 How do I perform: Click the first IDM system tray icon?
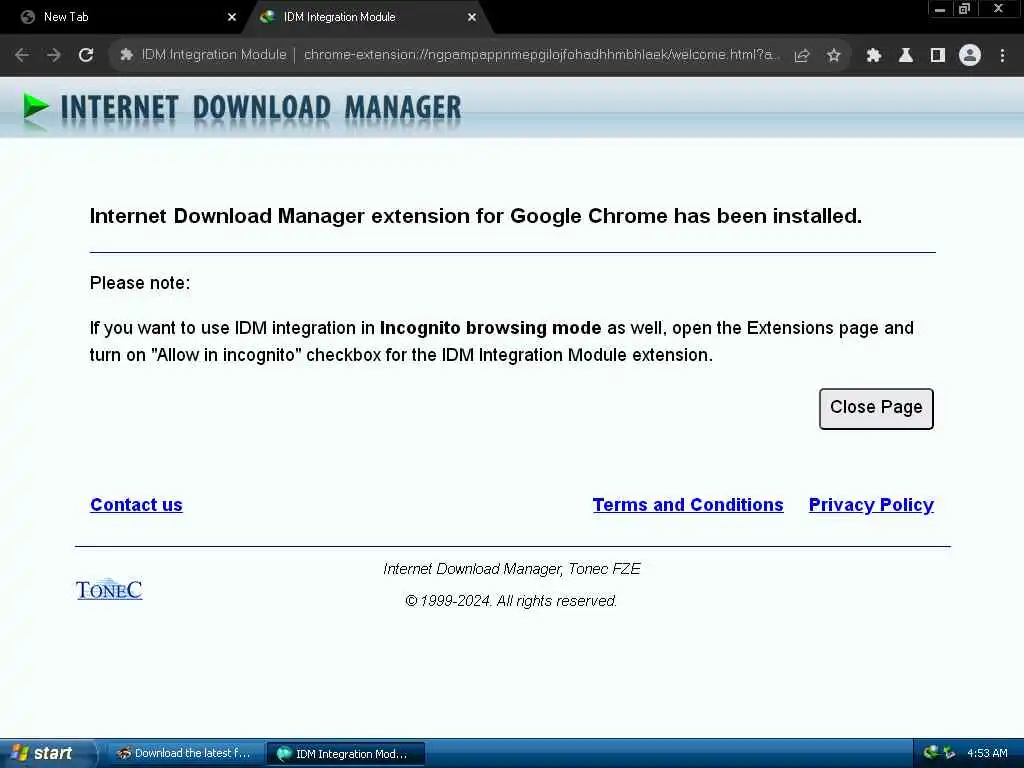click(x=931, y=752)
